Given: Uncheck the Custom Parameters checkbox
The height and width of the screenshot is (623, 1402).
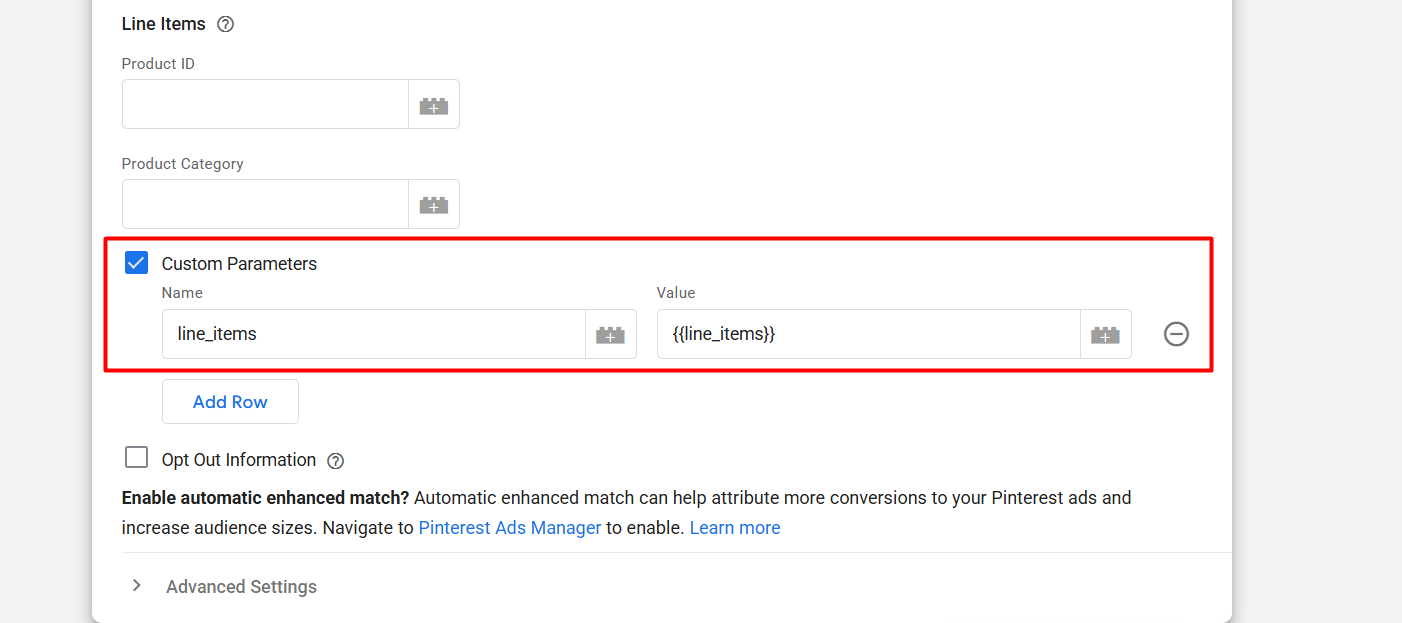Looking at the screenshot, I should click(x=136, y=263).
